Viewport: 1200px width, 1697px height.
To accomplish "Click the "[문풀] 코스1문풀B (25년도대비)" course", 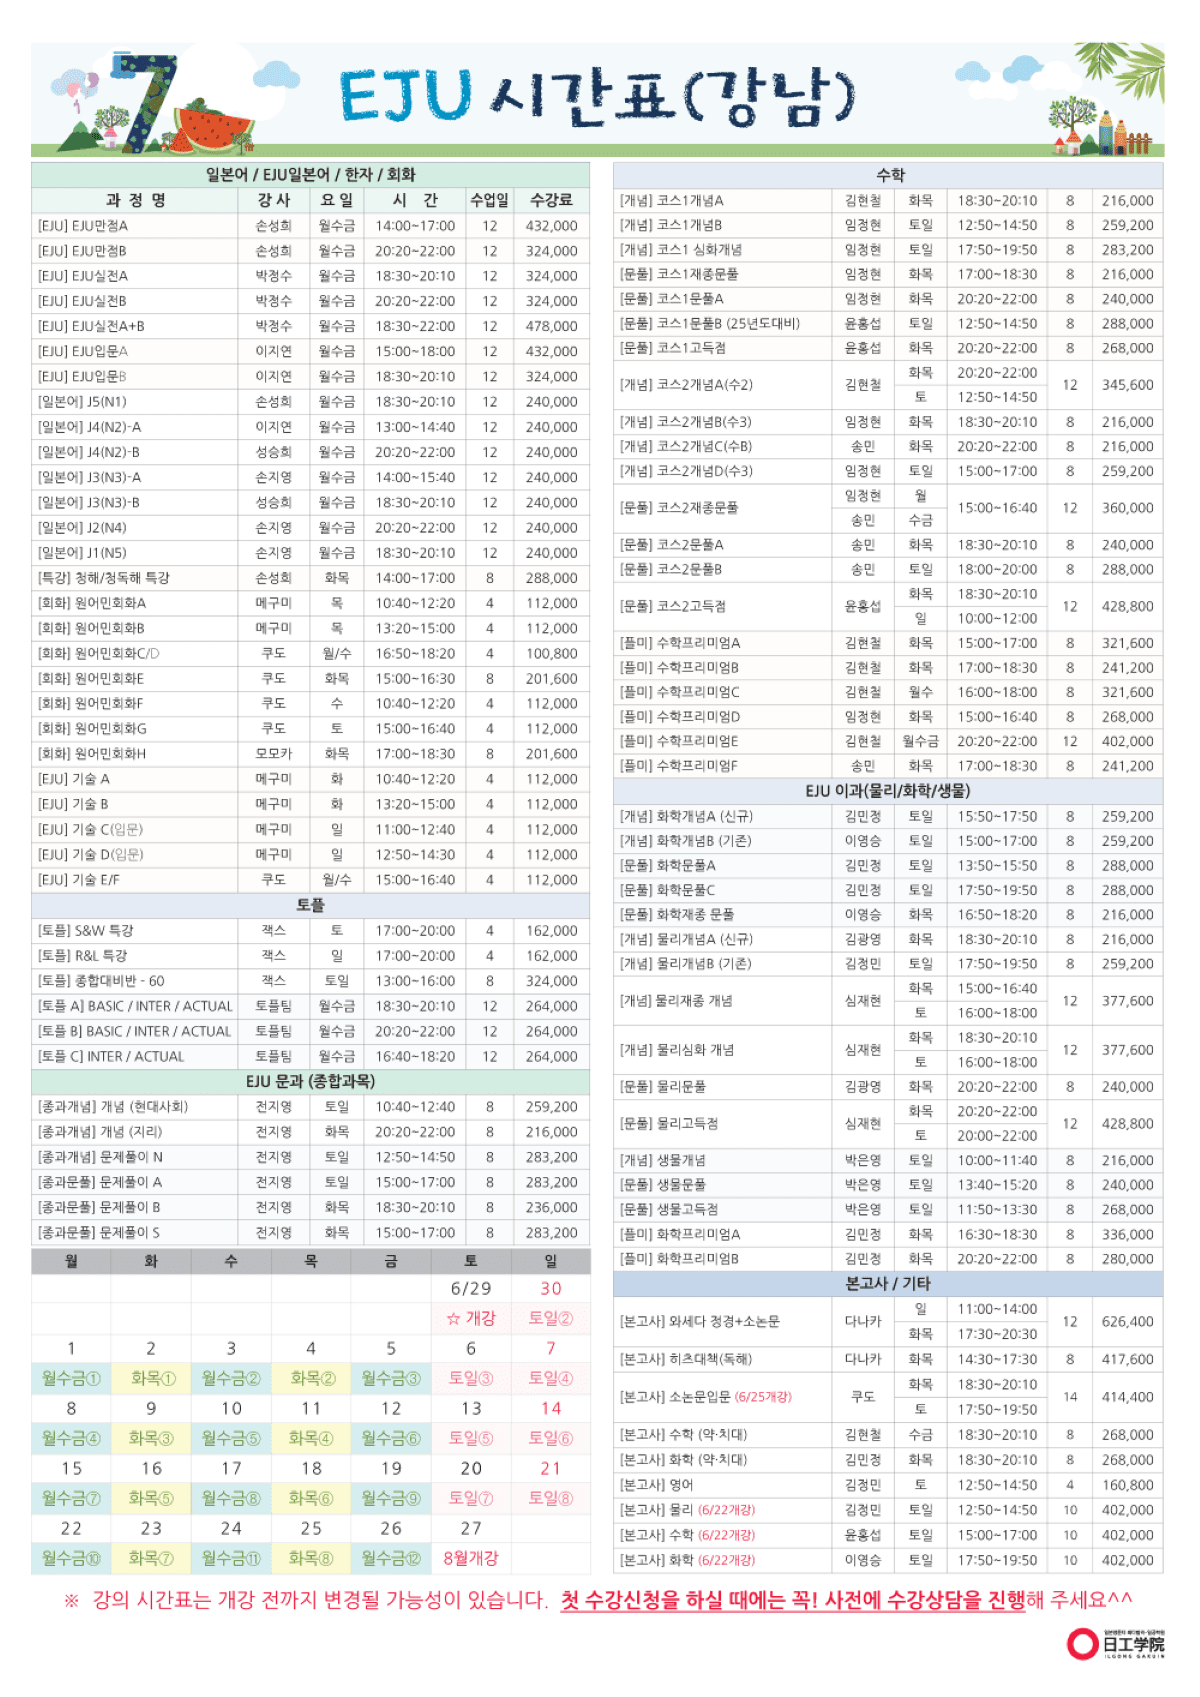I will [x=710, y=324].
